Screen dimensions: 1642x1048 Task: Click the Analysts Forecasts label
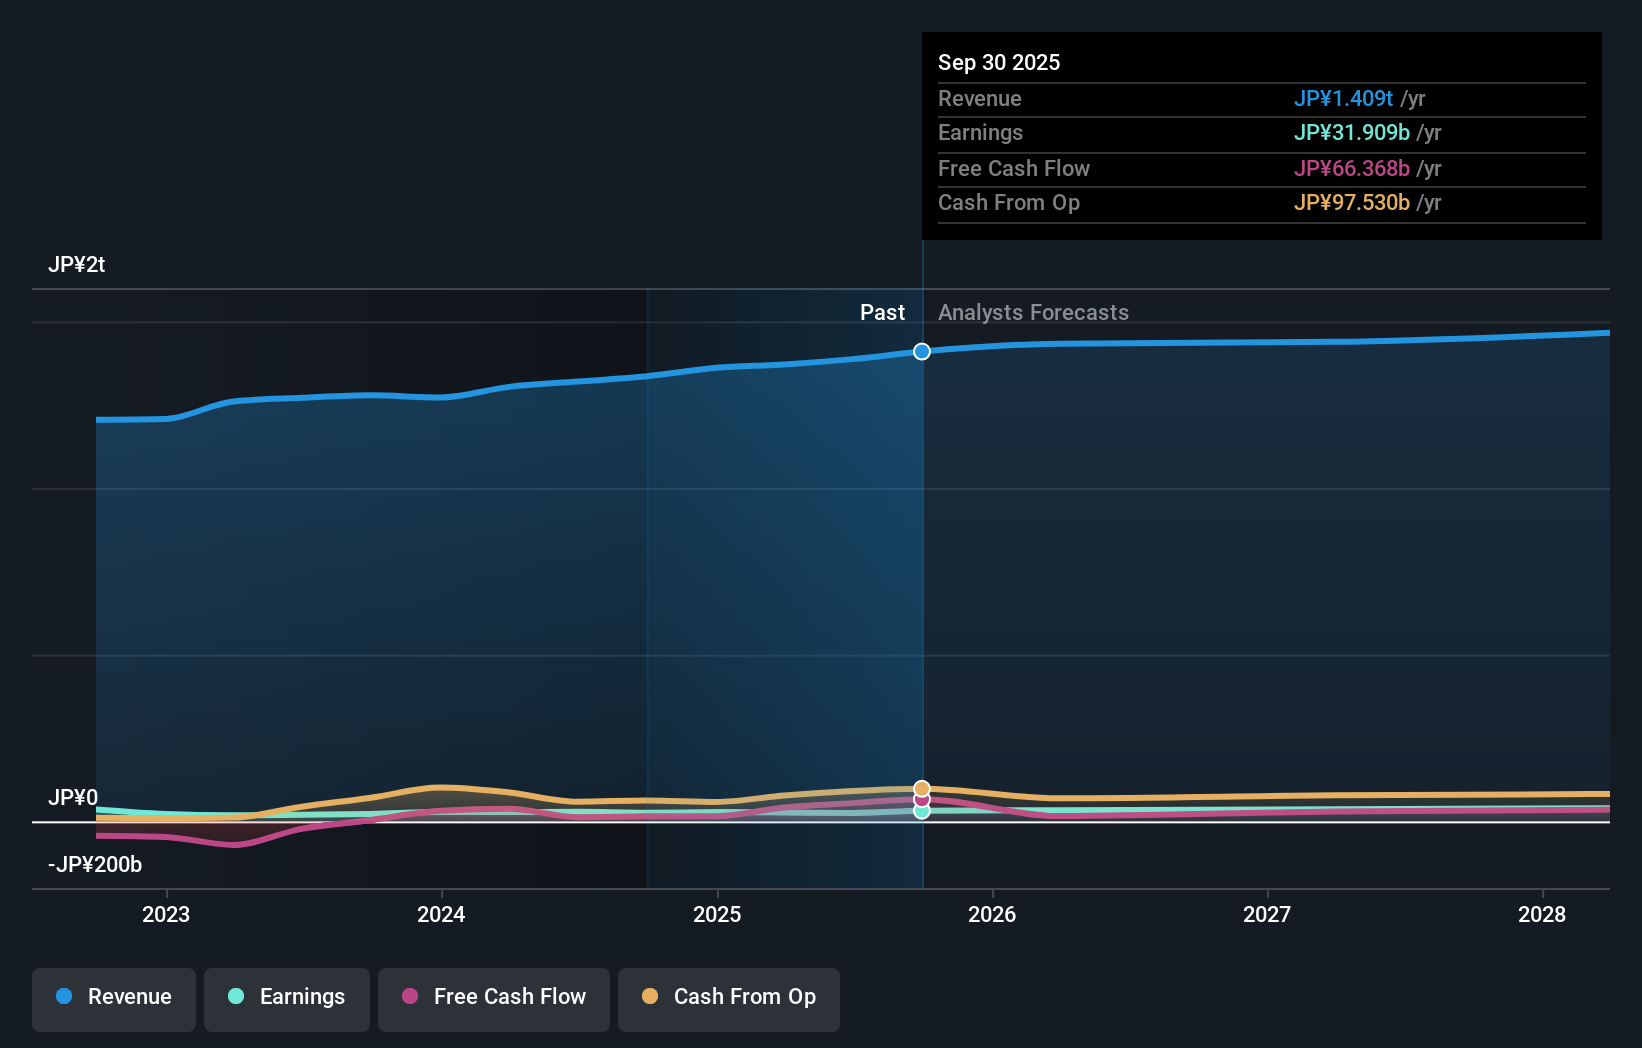point(1033,312)
